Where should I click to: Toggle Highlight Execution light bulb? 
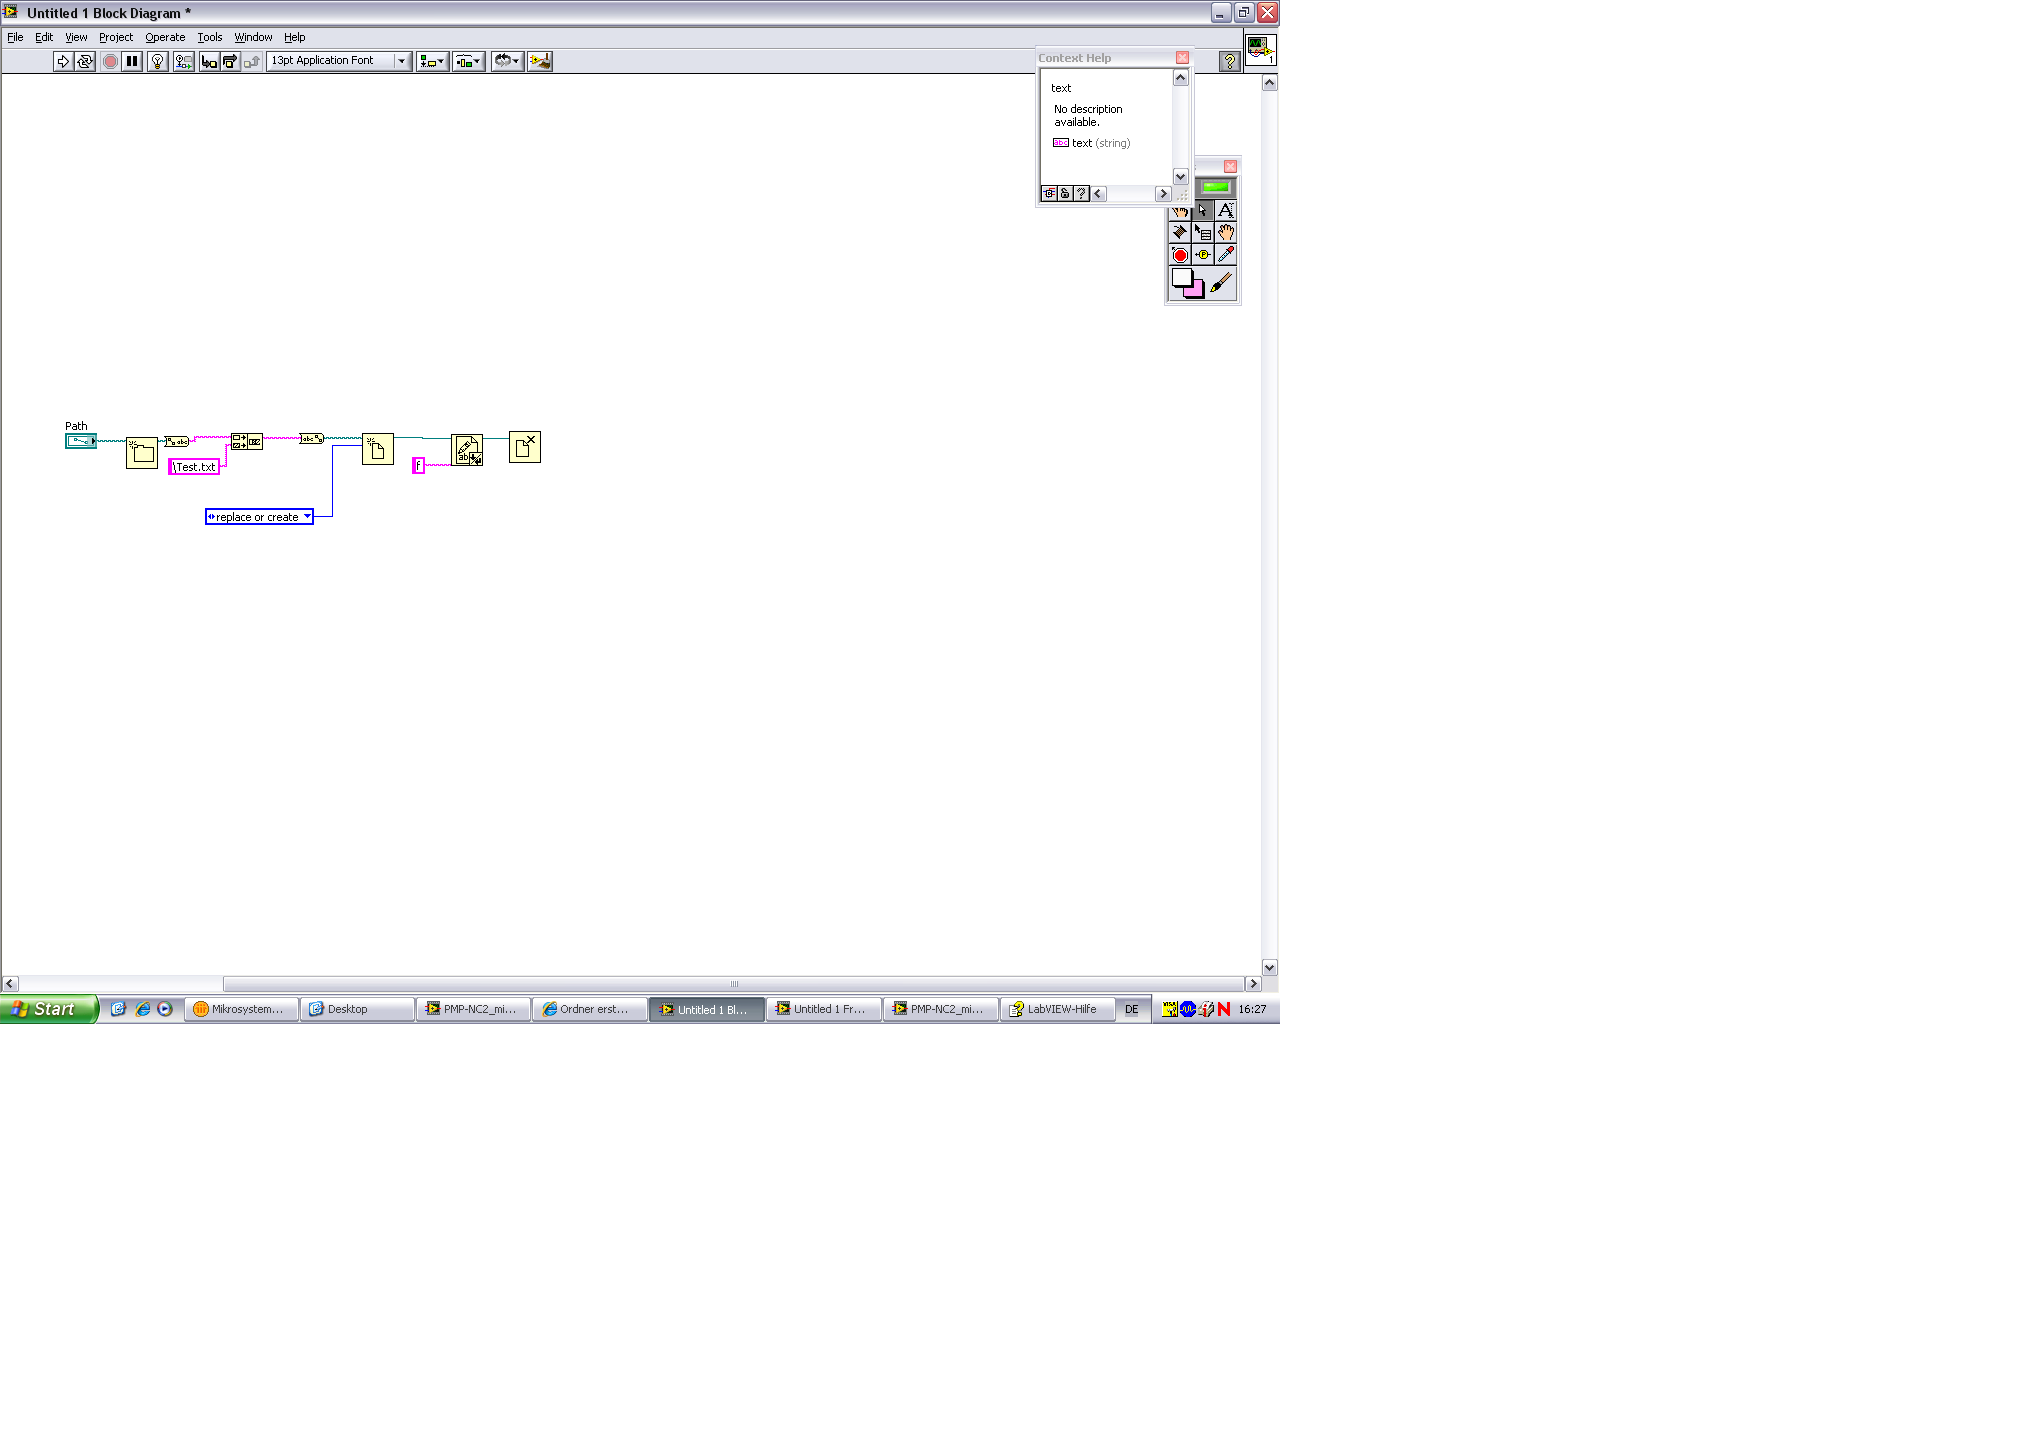point(157,61)
